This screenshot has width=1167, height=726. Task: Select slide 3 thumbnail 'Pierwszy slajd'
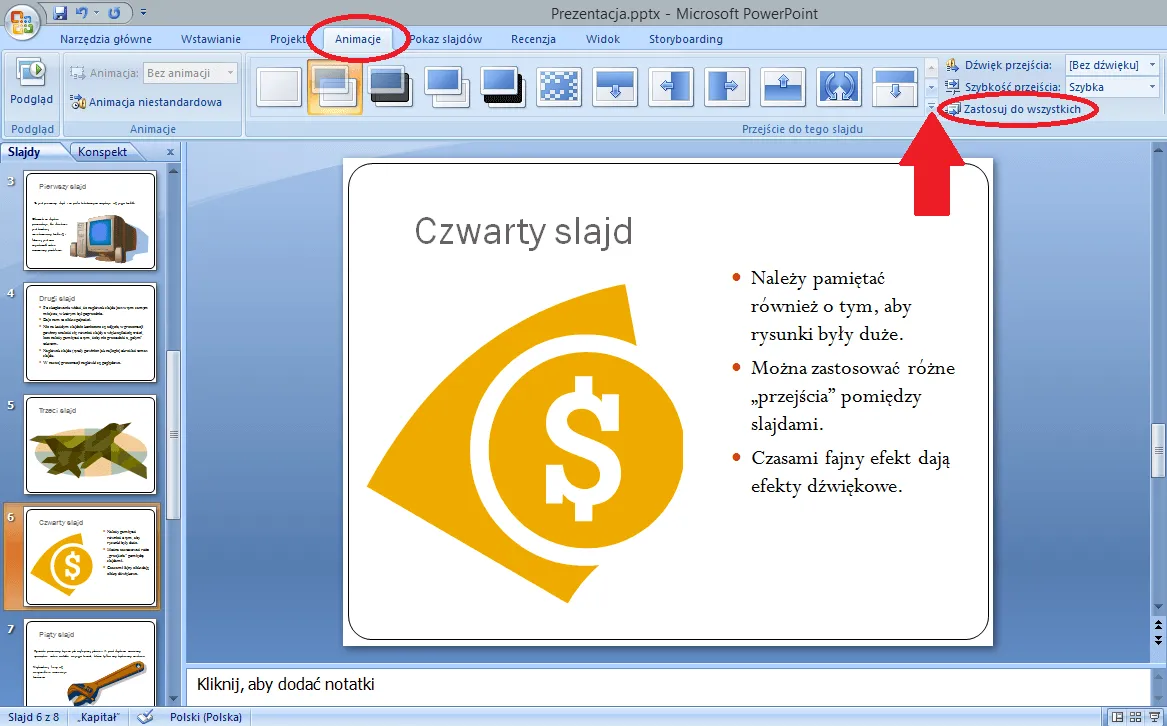[x=90, y=220]
